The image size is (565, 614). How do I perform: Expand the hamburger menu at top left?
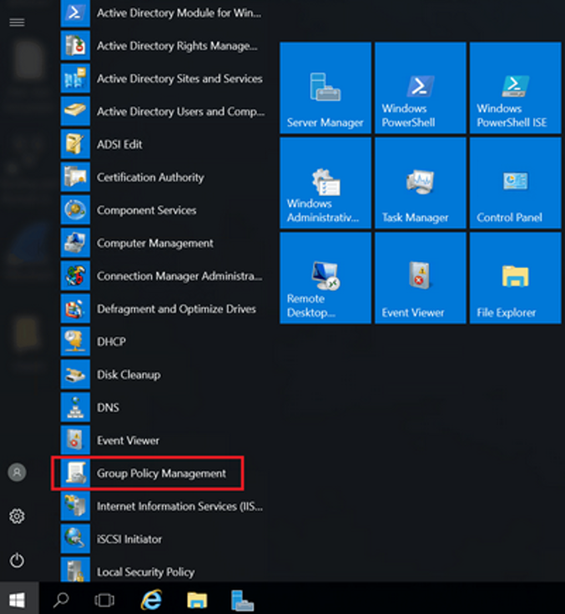pos(17,22)
